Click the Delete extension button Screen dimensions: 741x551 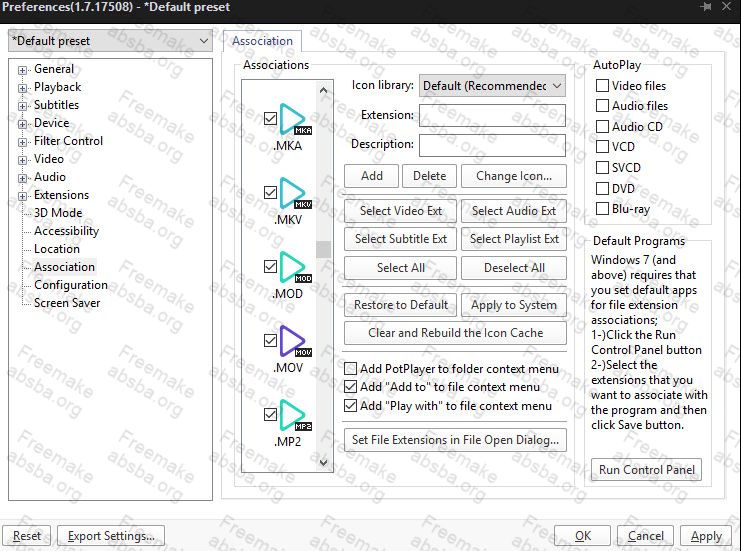[429, 176]
